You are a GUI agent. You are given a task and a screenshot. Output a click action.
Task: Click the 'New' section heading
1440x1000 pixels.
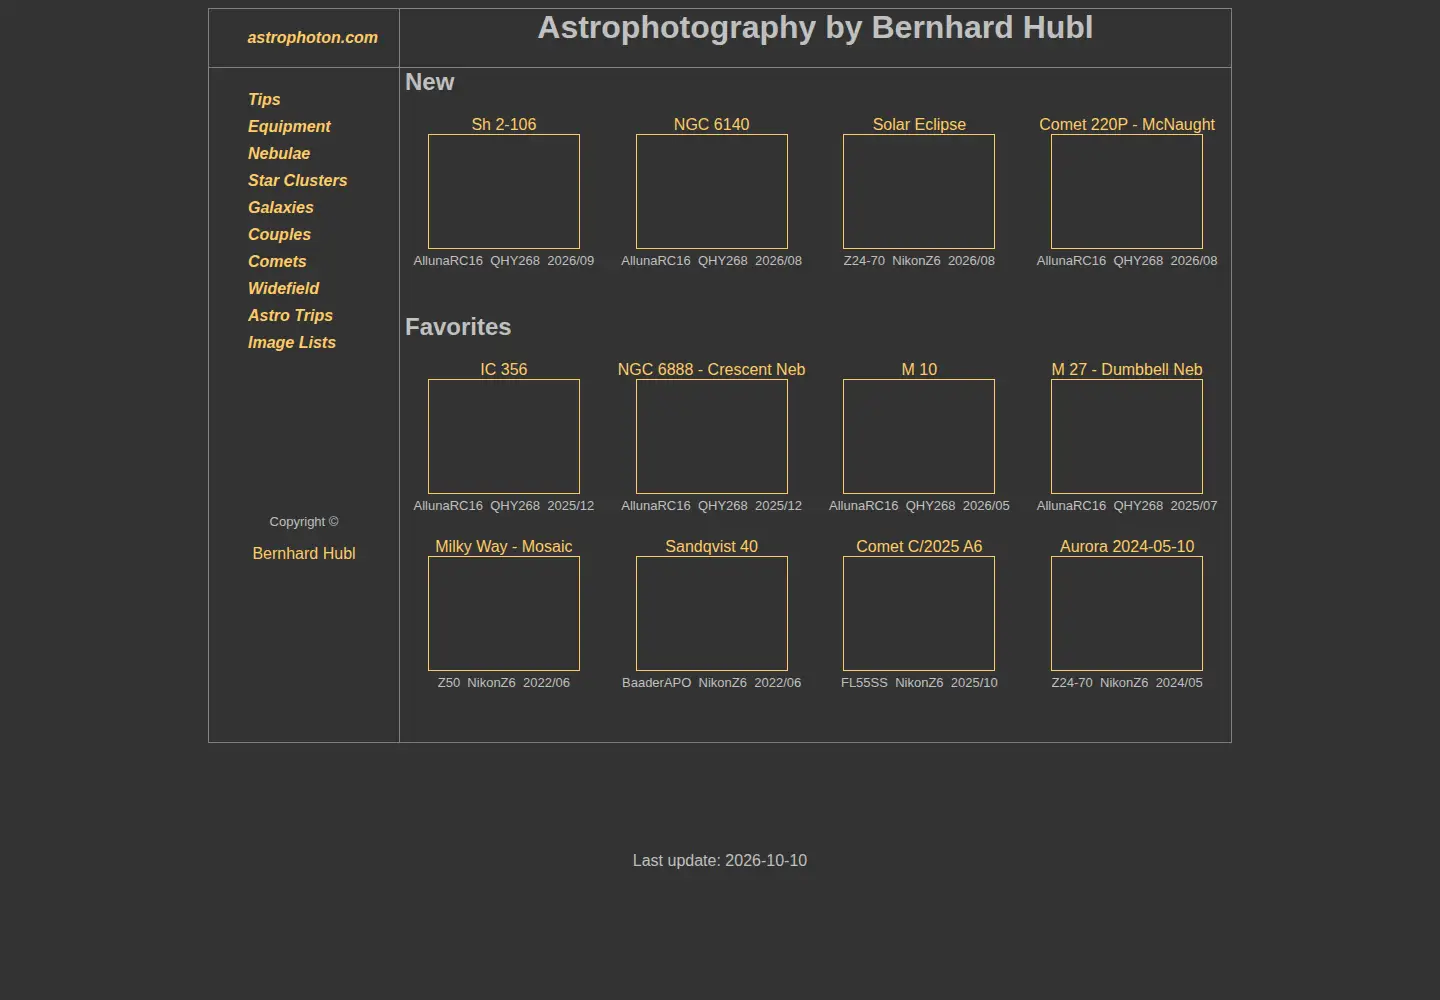[x=430, y=82]
